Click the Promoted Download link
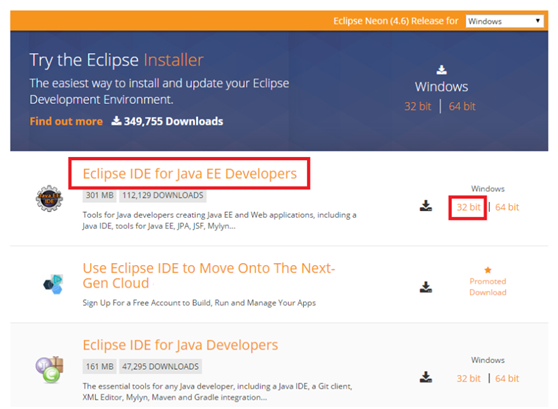 point(488,287)
